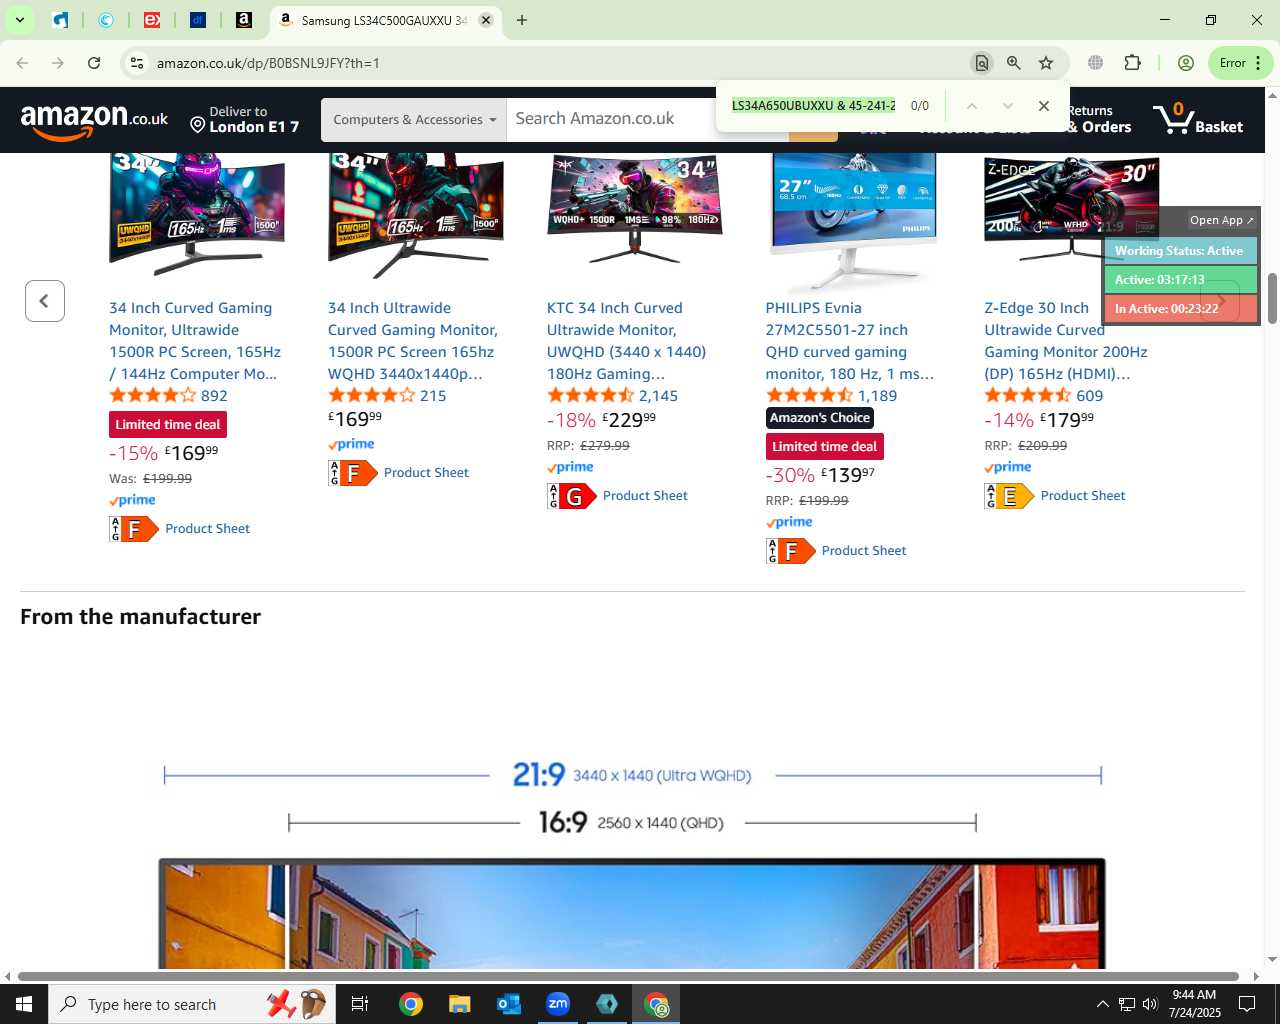Click the KTC monitor thumbnail image
1280x1024 pixels.
tap(635, 210)
